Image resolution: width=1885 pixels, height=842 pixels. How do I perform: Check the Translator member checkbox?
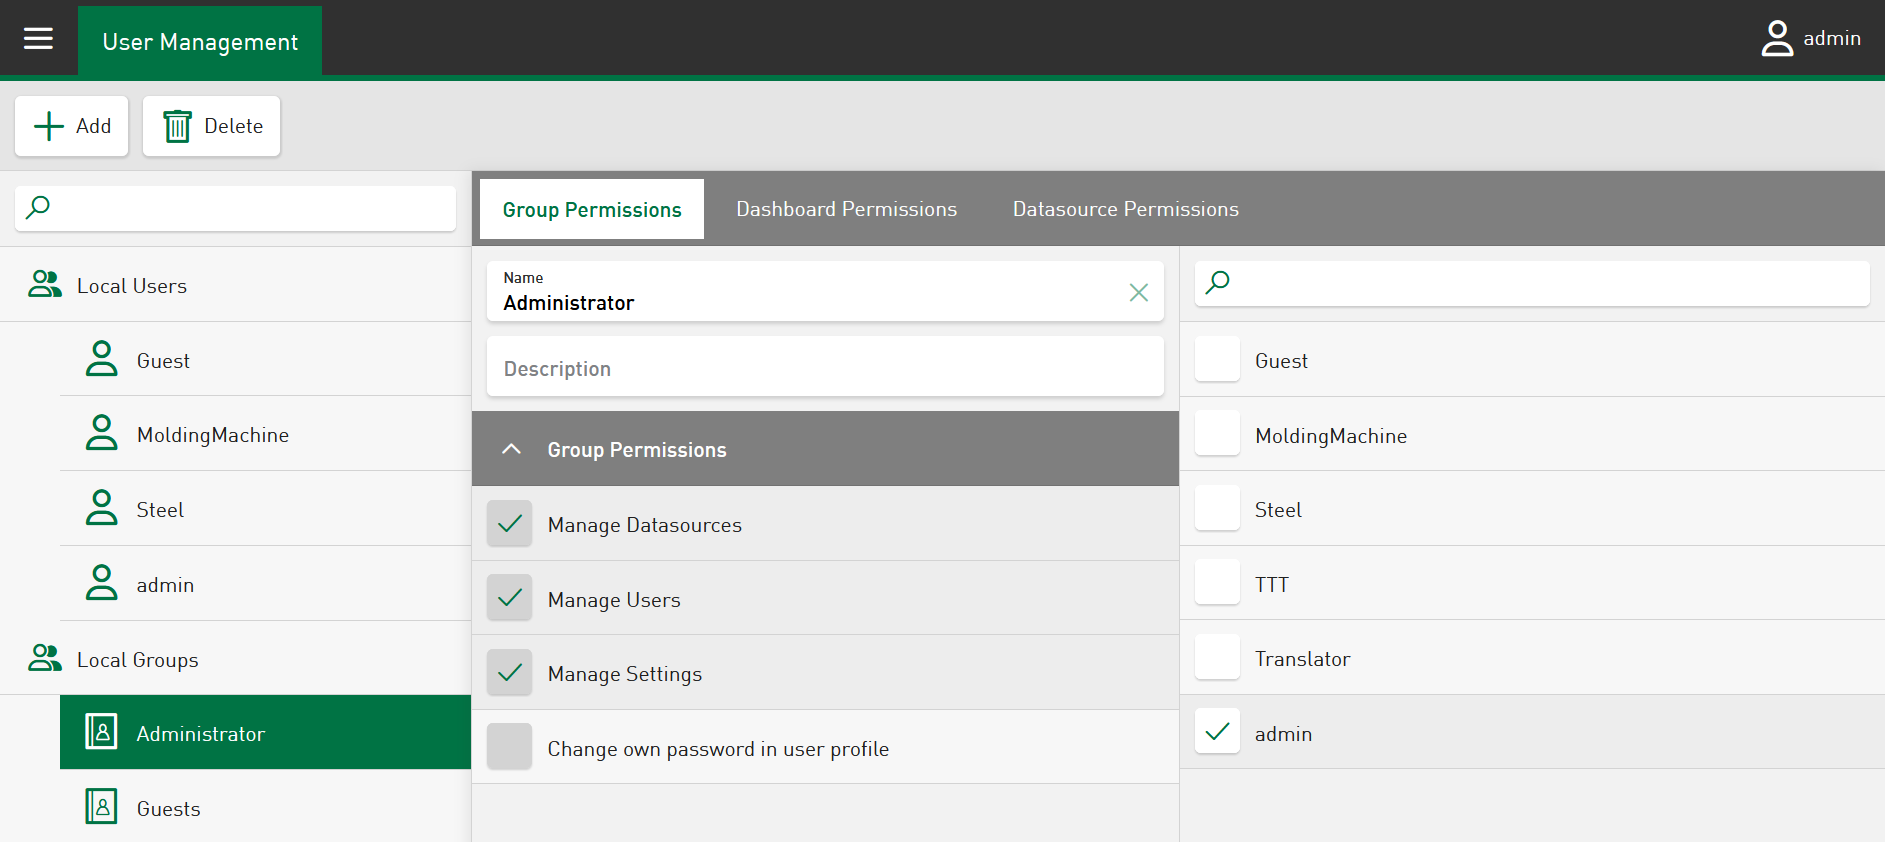pos(1217,658)
